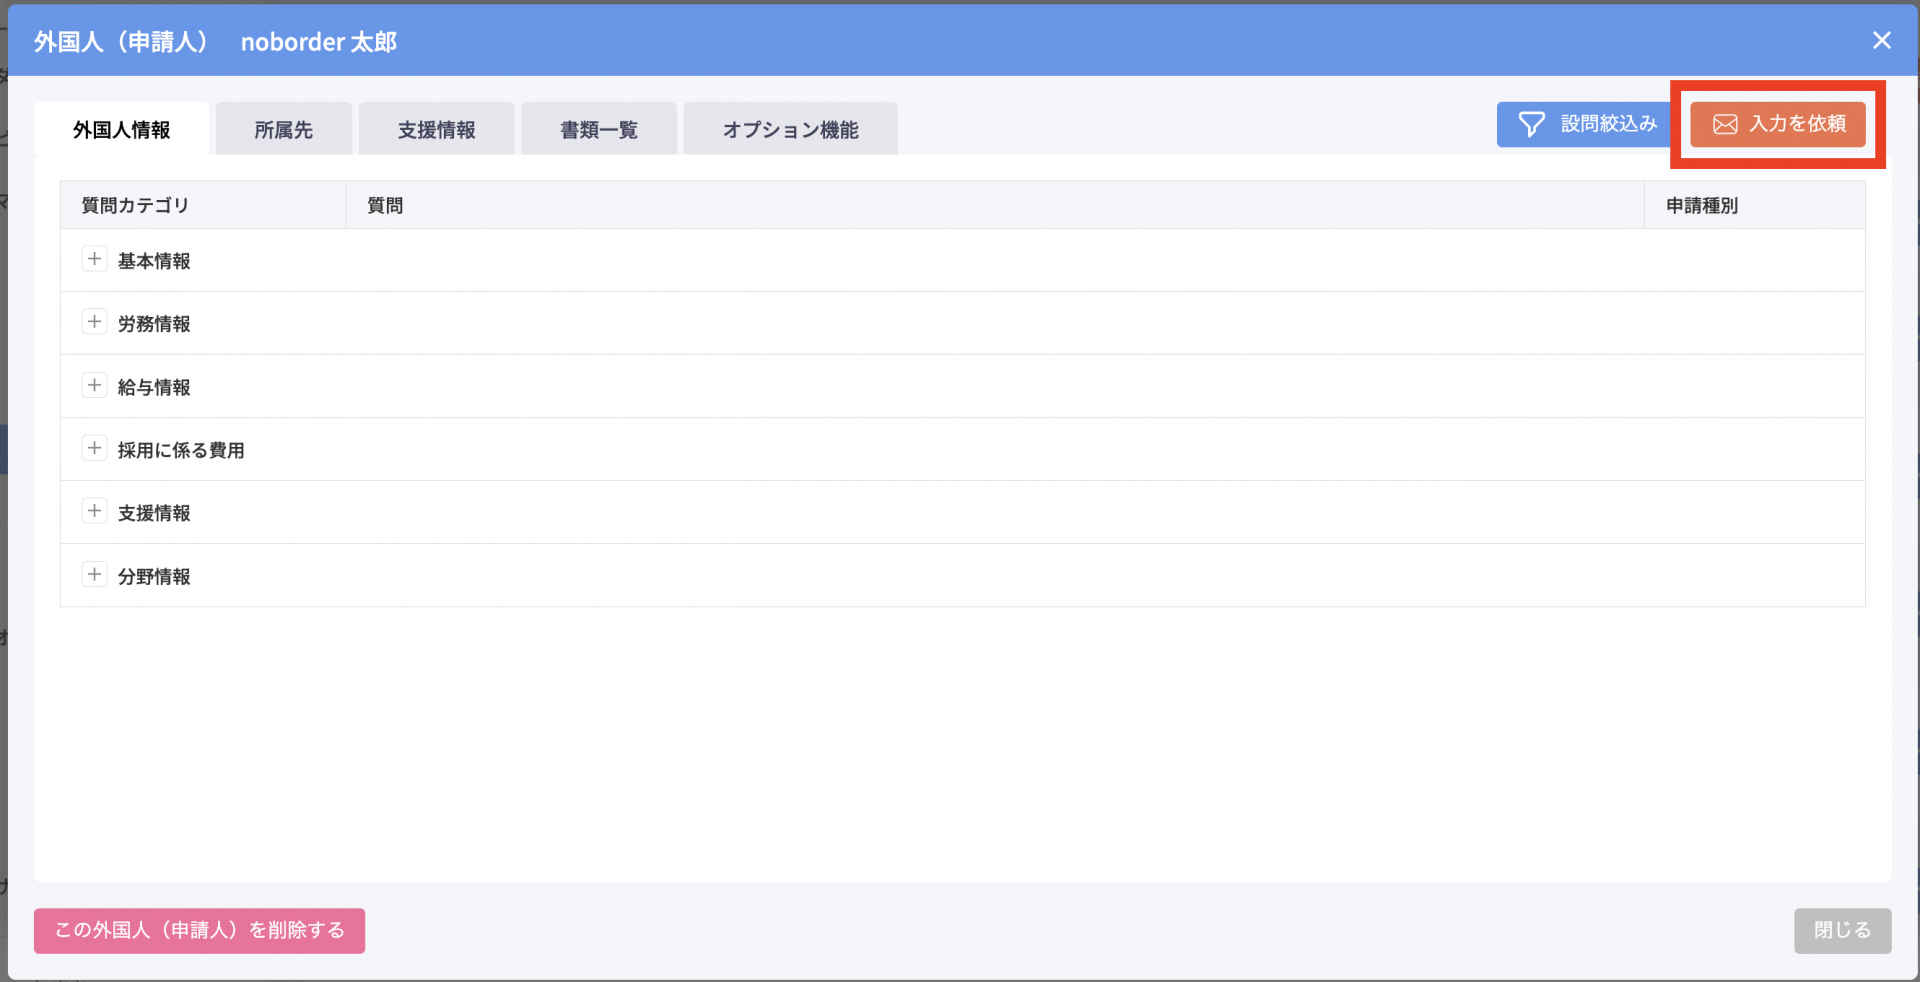Click the 申請種別 column header
Screen dimensions: 1920x982
pos(1701,205)
